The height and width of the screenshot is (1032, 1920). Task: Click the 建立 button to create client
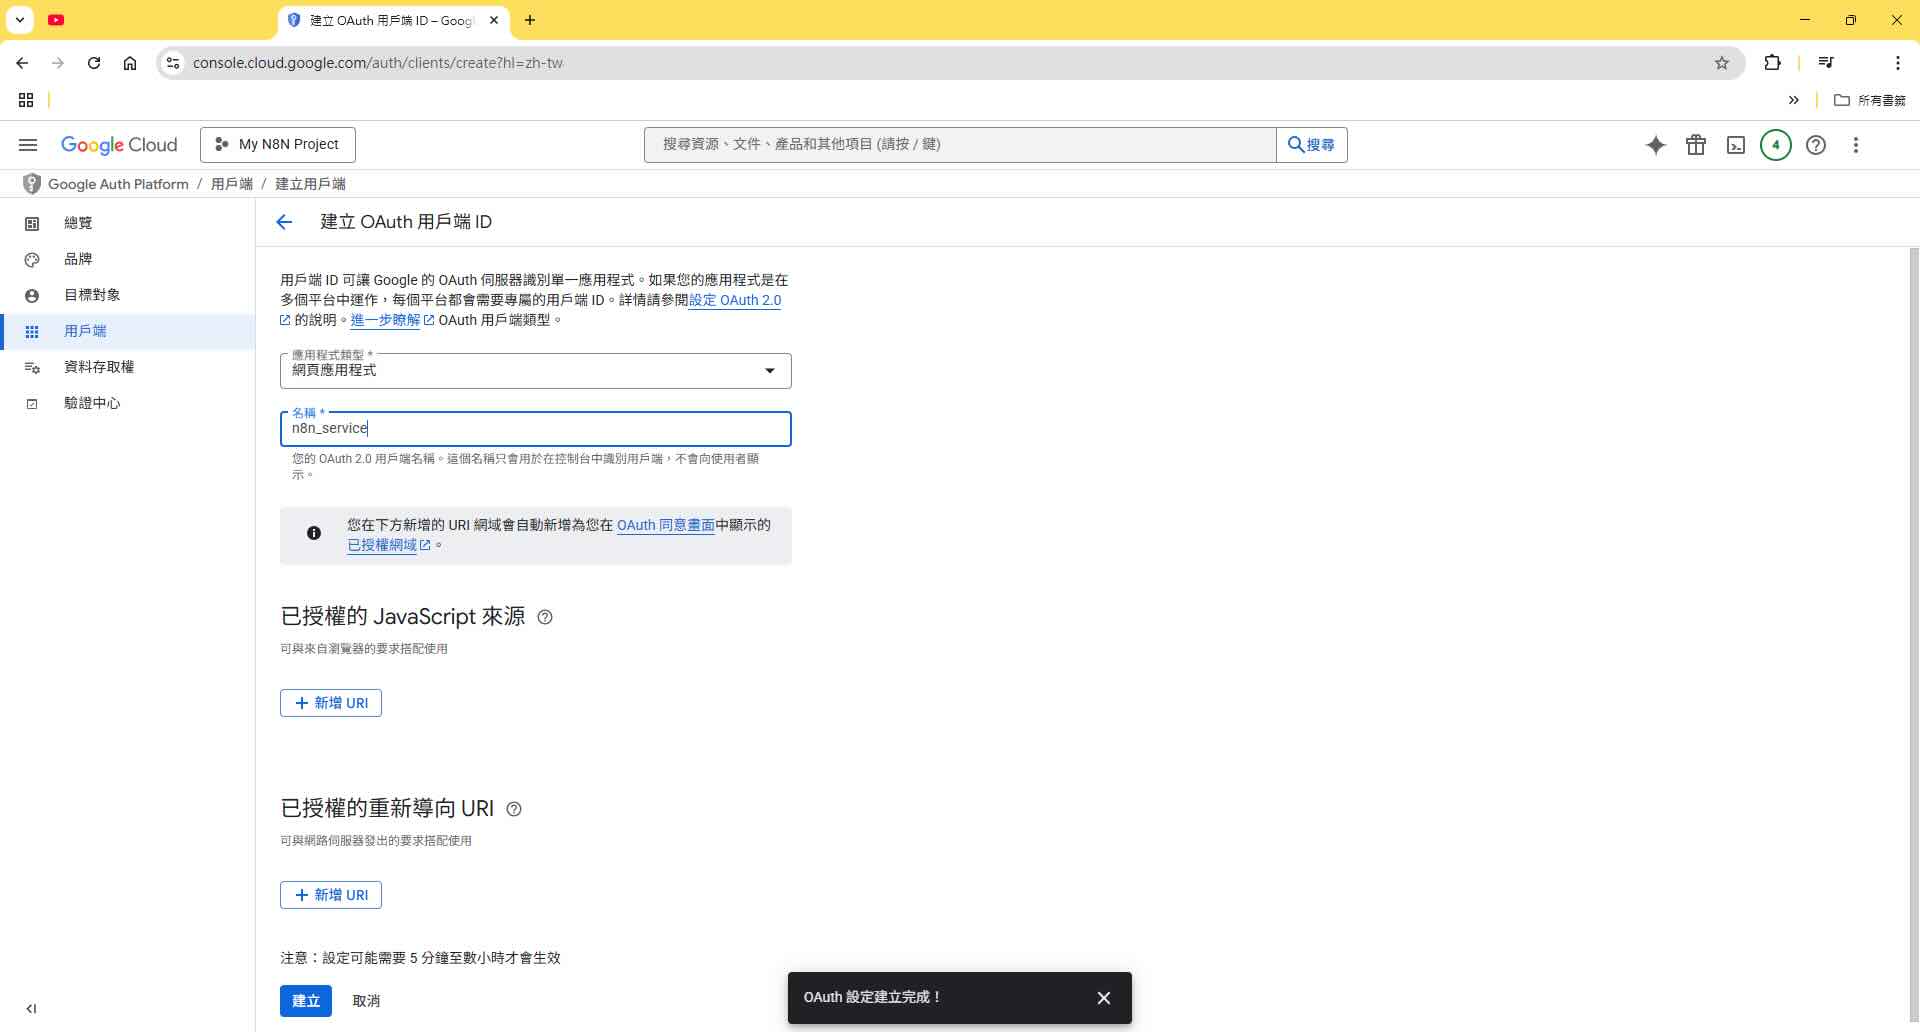click(305, 1000)
